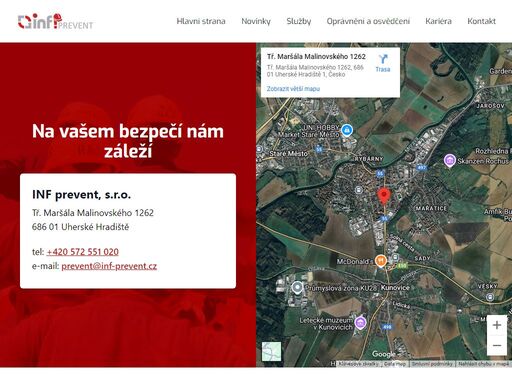Screen dimensions: 512x384
Task: Open the Hlavní strana menu item
Action: 201,21
